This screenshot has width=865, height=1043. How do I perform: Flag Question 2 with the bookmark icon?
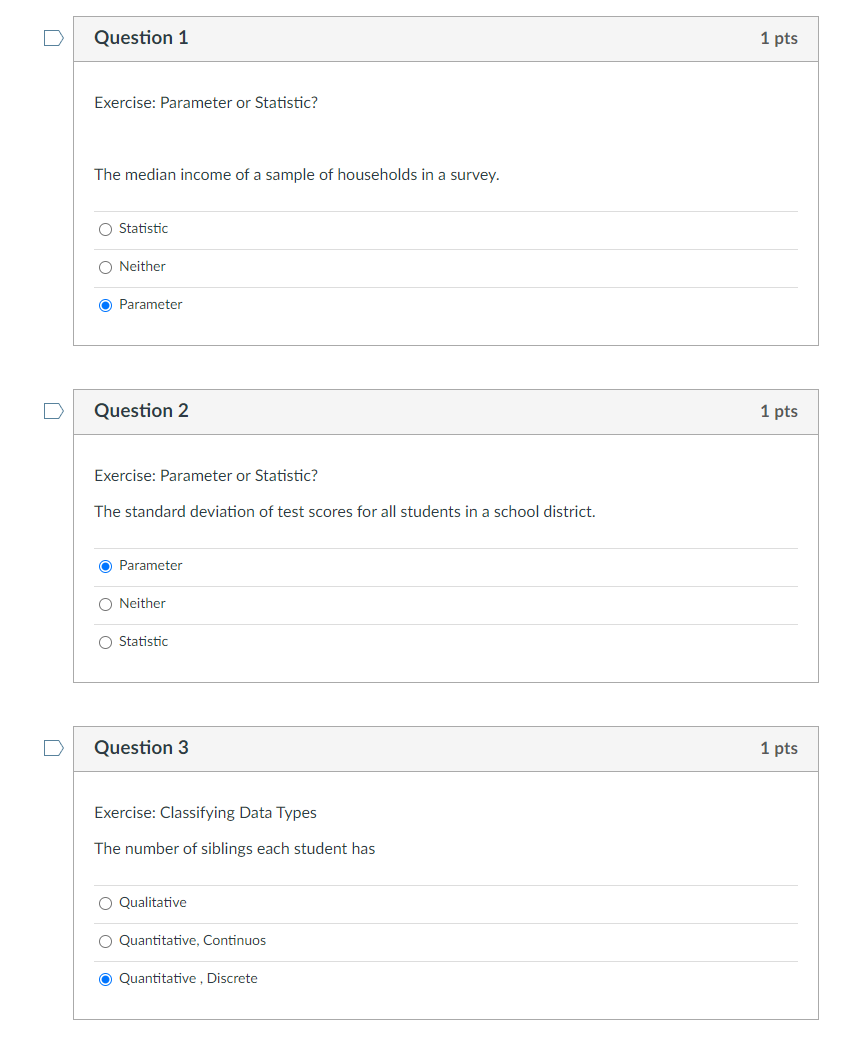pyautogui.click(x=53, y=411)
